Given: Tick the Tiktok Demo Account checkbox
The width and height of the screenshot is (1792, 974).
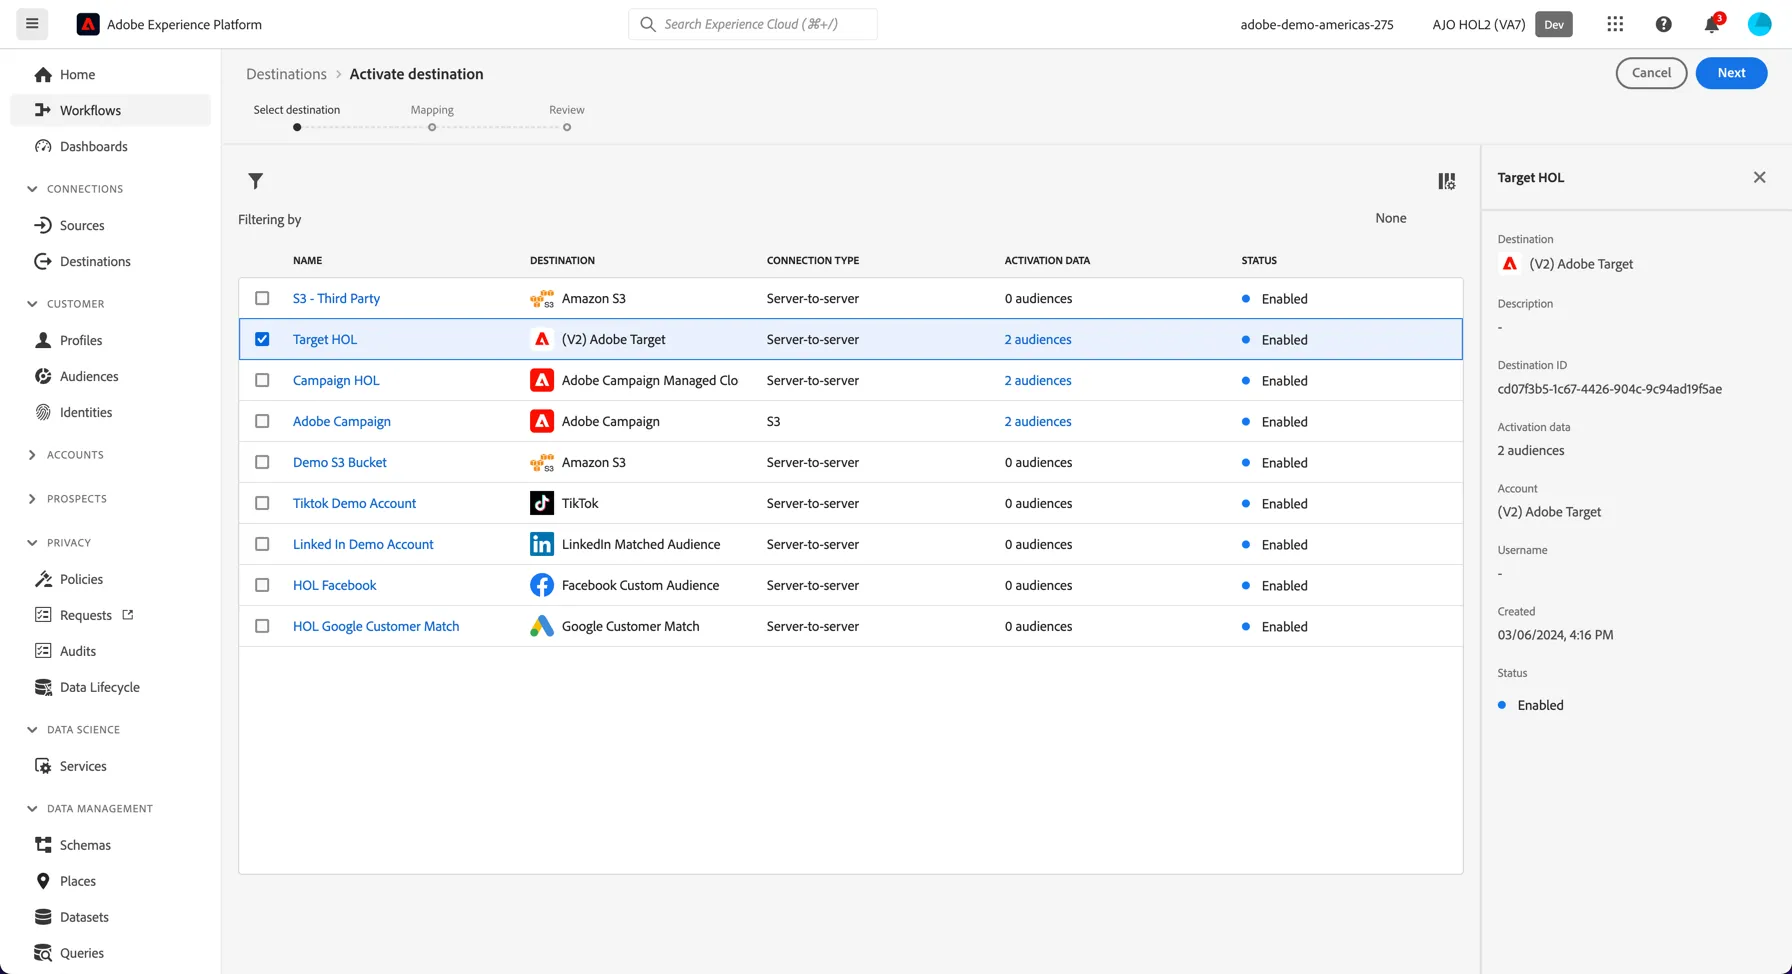Looking at the screenshot, I should click(x=262, y=503).
